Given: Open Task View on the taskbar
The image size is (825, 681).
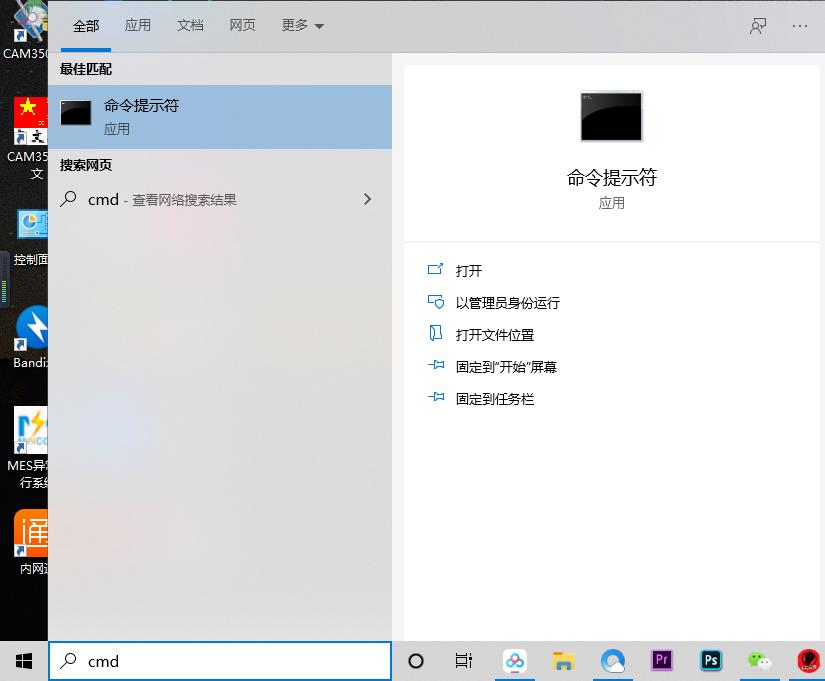Looking at the screenshot, I should tap(463, 661).
